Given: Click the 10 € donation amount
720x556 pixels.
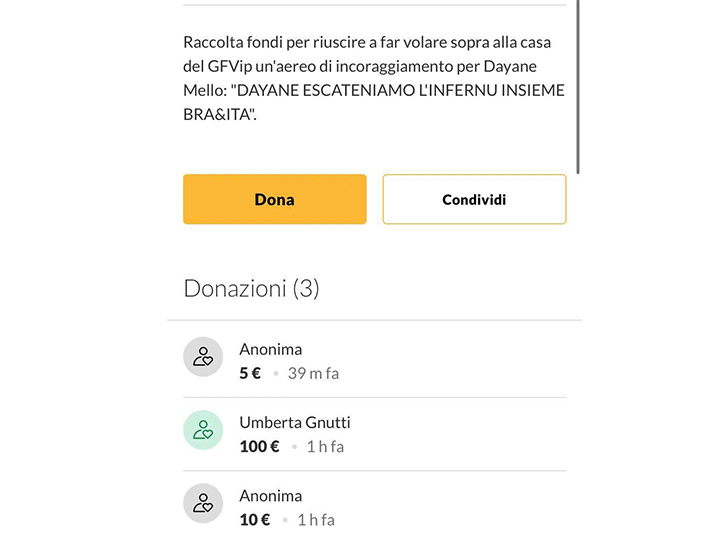Looking at the screenshot, I should pyautogui.click(x=255, y=519).
